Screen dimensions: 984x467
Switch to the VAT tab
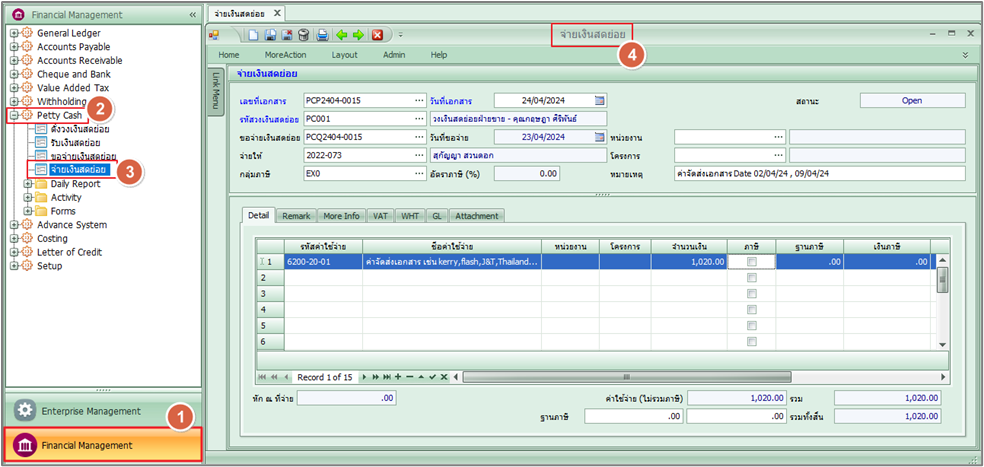[x=380, y=215]
